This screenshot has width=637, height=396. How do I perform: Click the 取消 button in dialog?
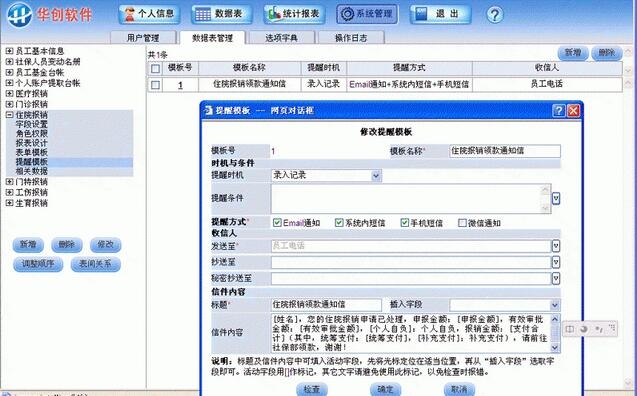(x=459, y=389)
